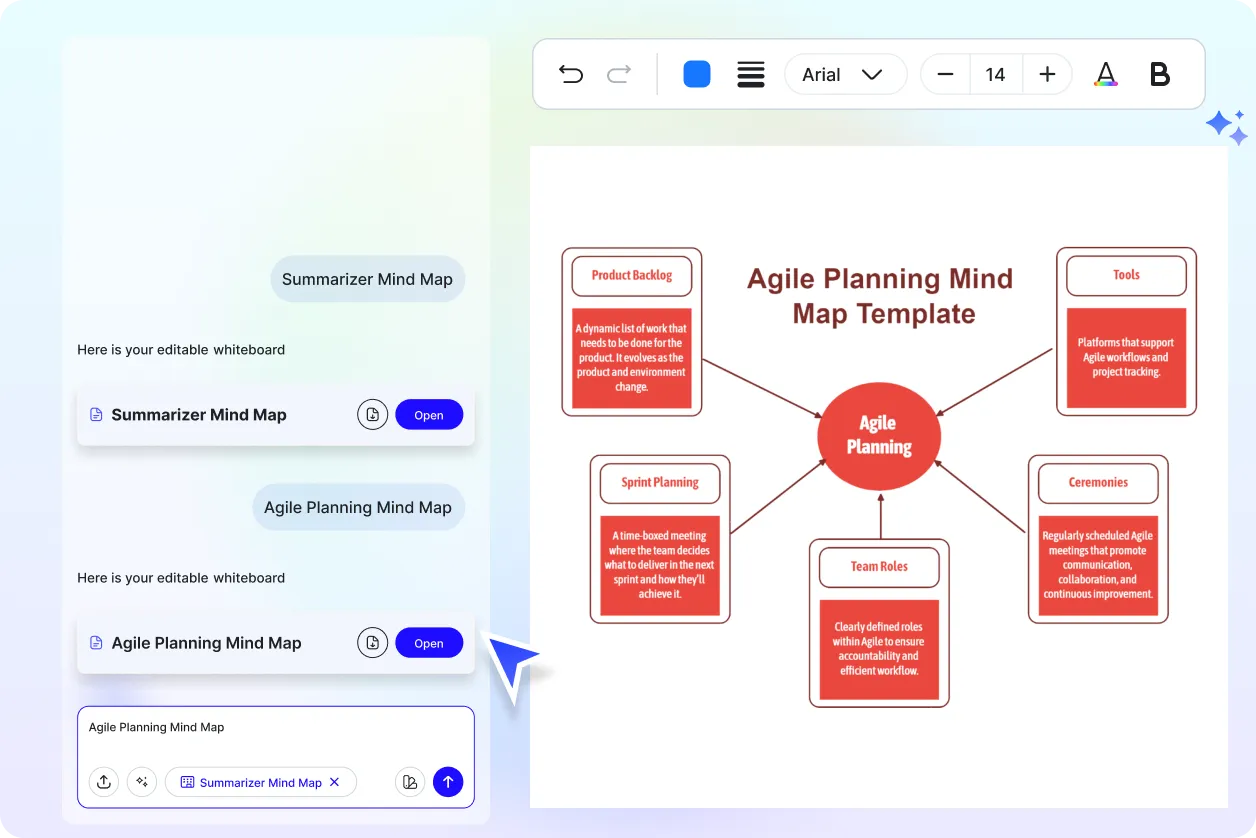The image size is (1256, 838).
Task: Expand the Arial font dropdown
Action: [845, 74]
